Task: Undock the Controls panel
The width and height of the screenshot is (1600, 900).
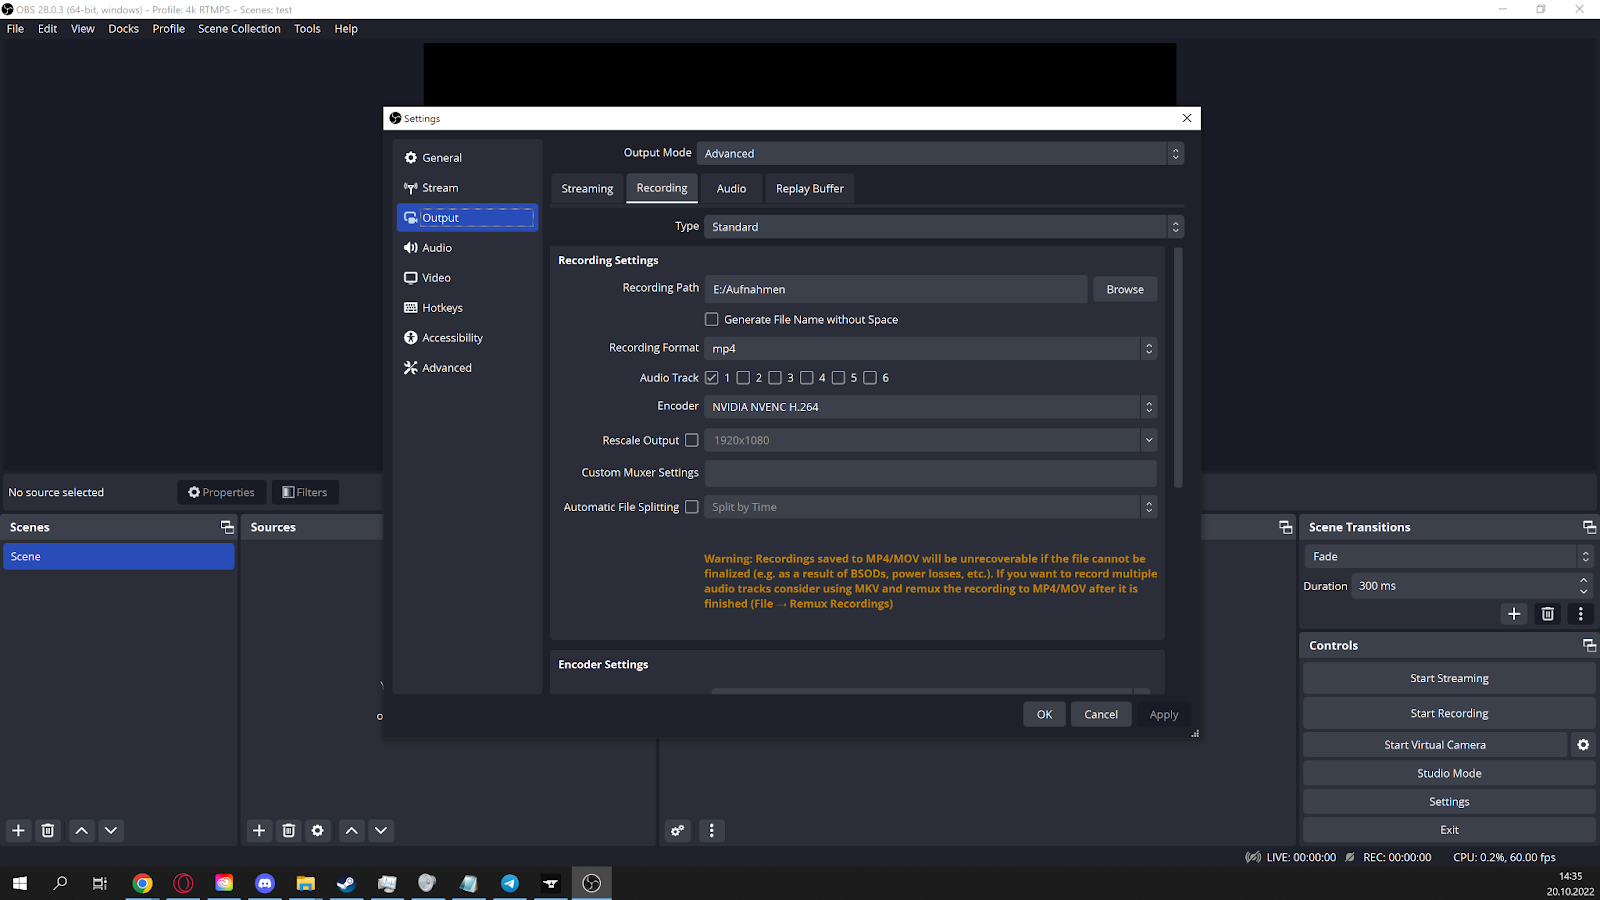Action: tap(1589, 645)
